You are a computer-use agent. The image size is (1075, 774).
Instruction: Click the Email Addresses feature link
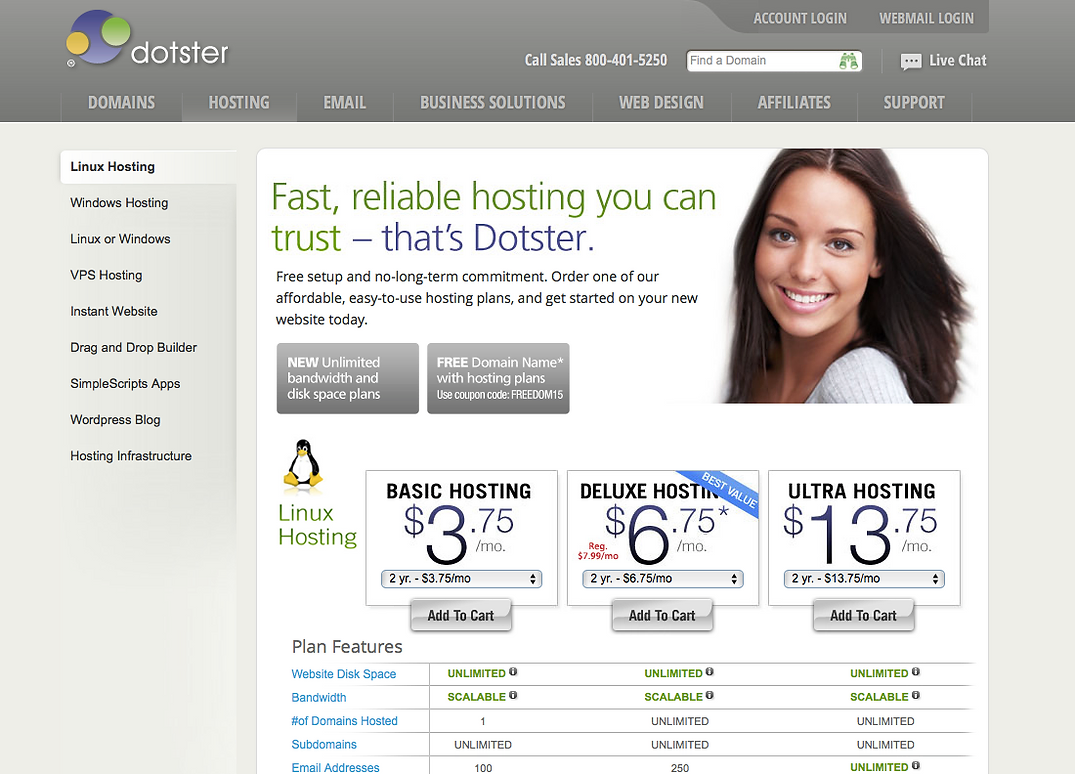tap(335, 768)
